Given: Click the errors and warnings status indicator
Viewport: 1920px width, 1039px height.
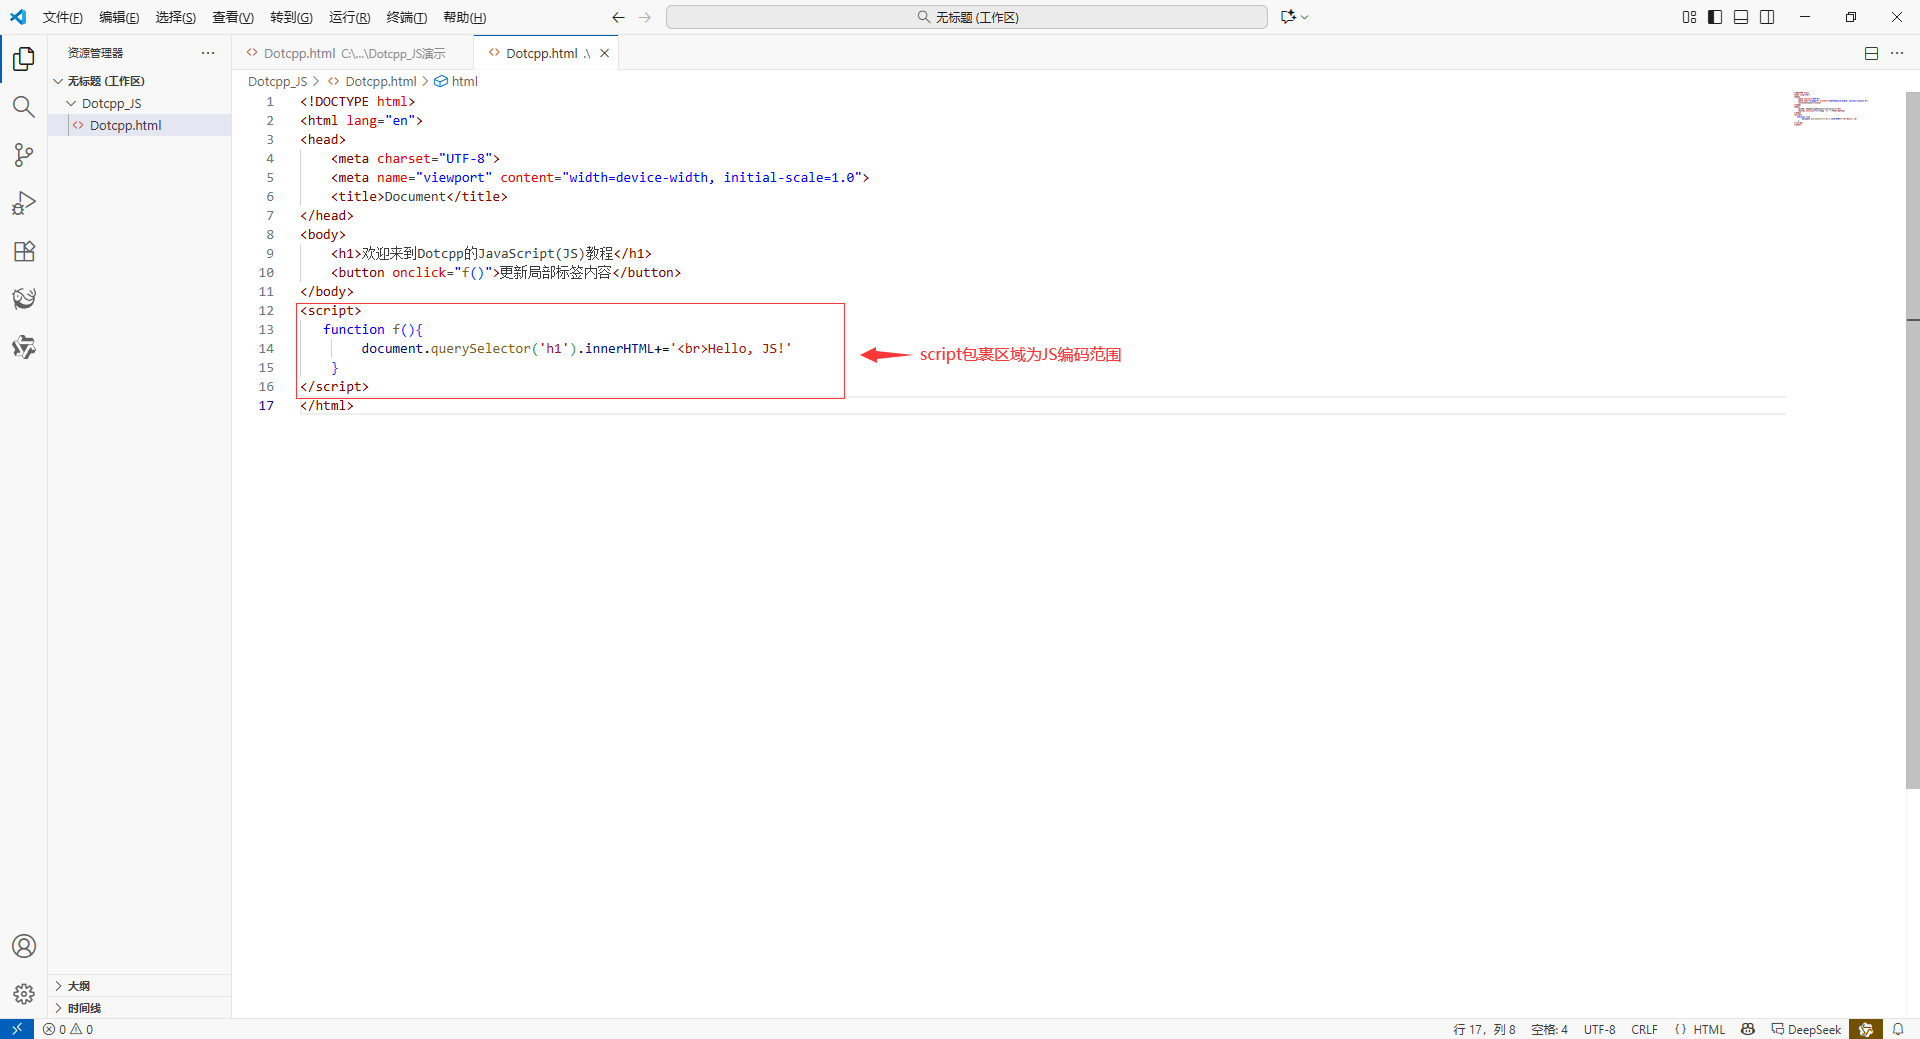Looking at the screenshot, I should pyautogui.click(x=67, y=1029).
